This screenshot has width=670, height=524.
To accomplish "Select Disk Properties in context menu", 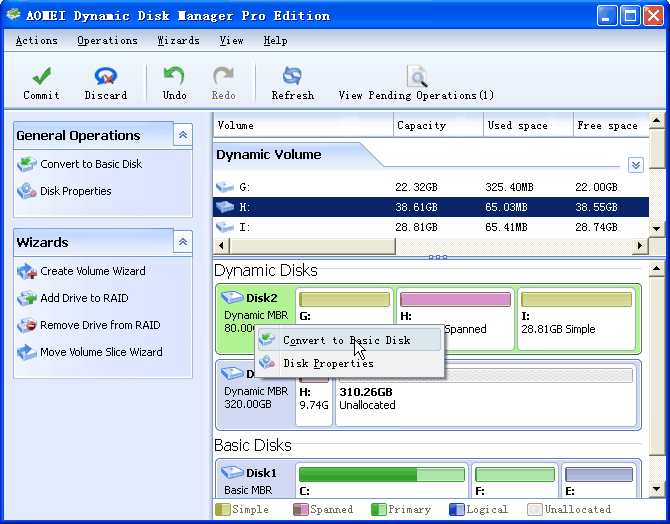I will 328,363.
